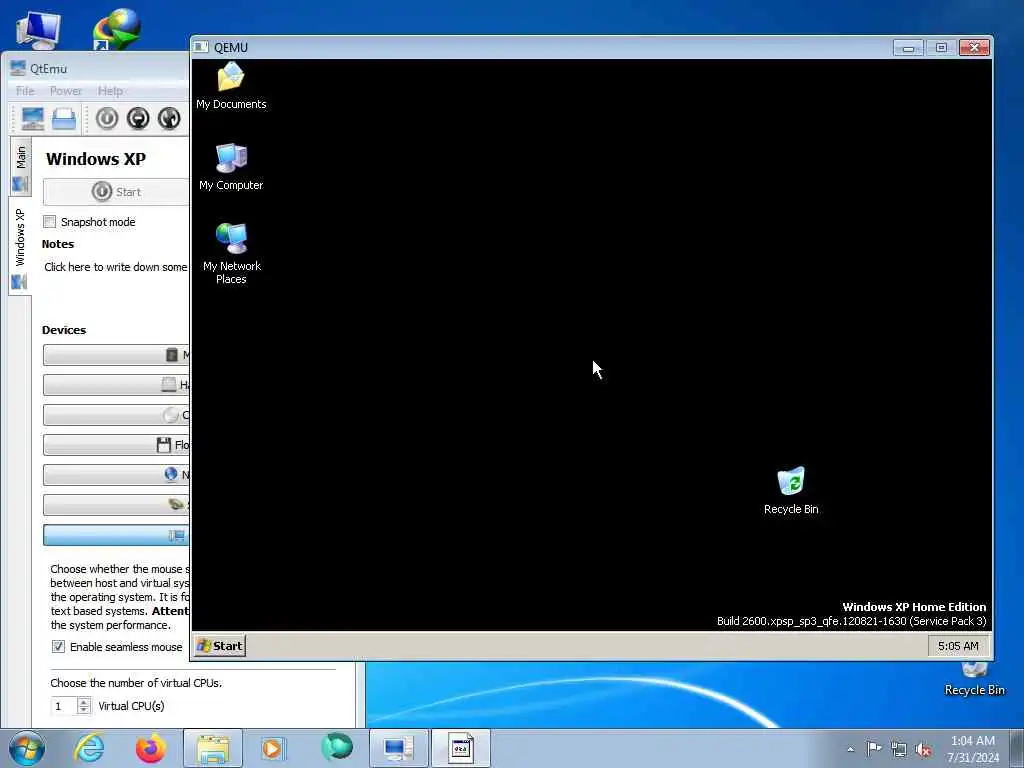Maximize the QEMU window
The height and width of the screenshot is (768, 1024).
[941, 48]
